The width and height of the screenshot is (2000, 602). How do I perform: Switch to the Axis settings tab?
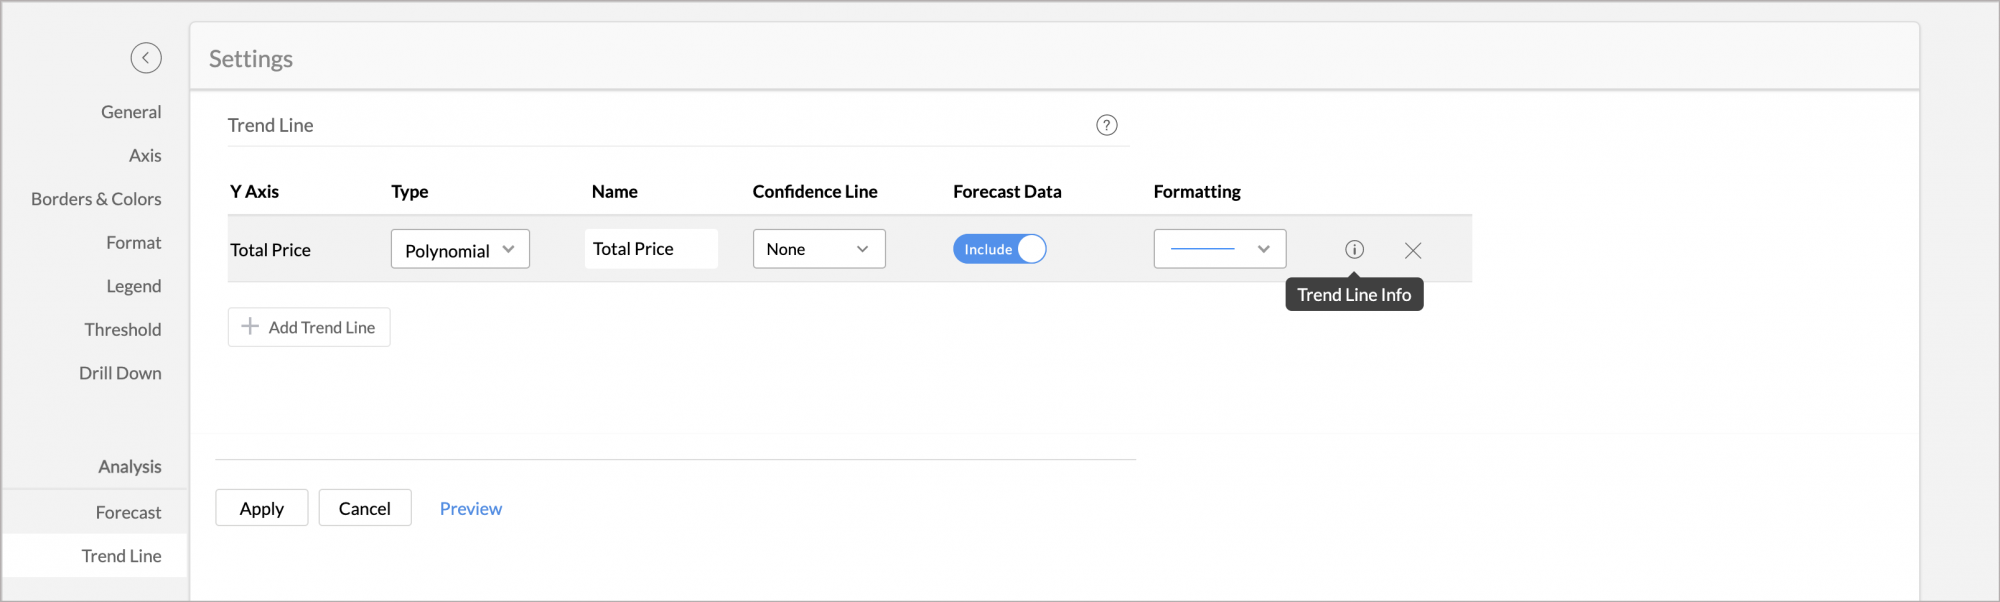click(145, 156)
